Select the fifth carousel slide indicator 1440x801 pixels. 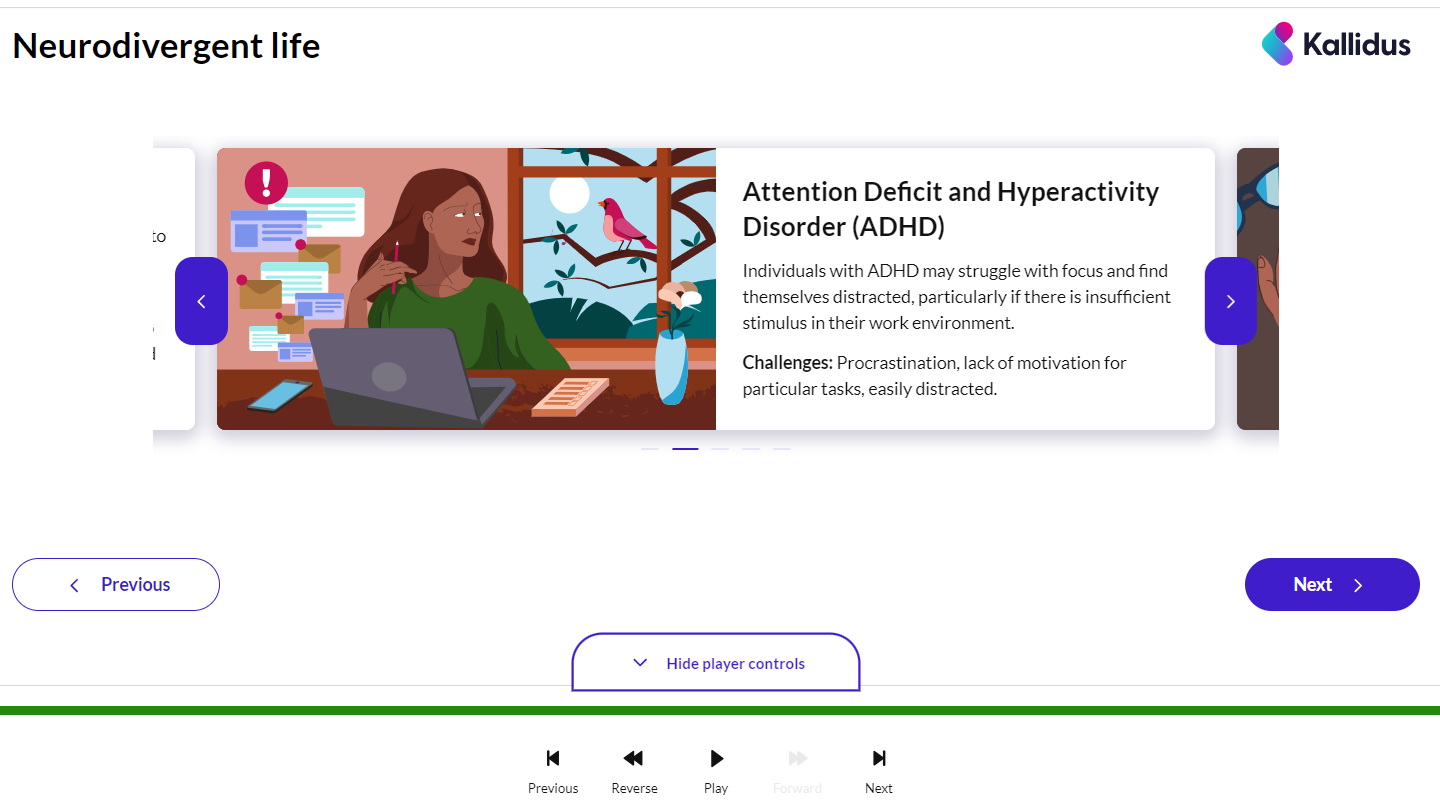(781, 449)
